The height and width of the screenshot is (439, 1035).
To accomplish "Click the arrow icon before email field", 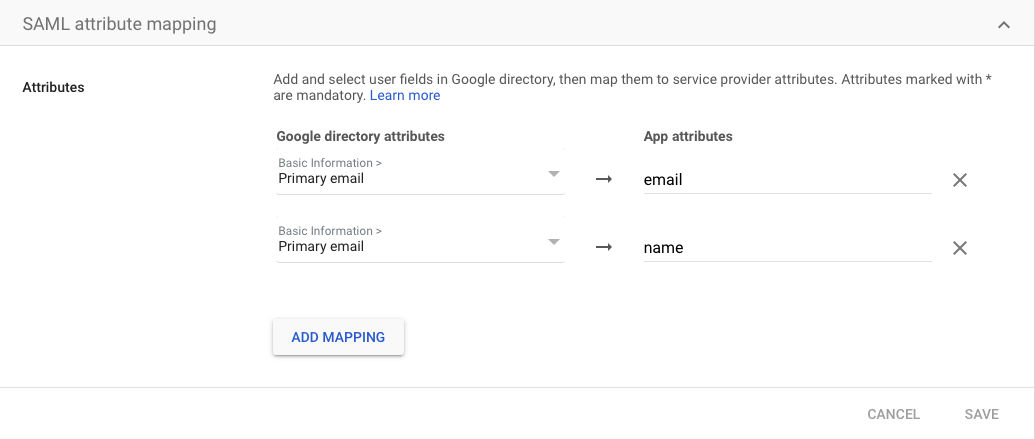I will pos(603,181).
